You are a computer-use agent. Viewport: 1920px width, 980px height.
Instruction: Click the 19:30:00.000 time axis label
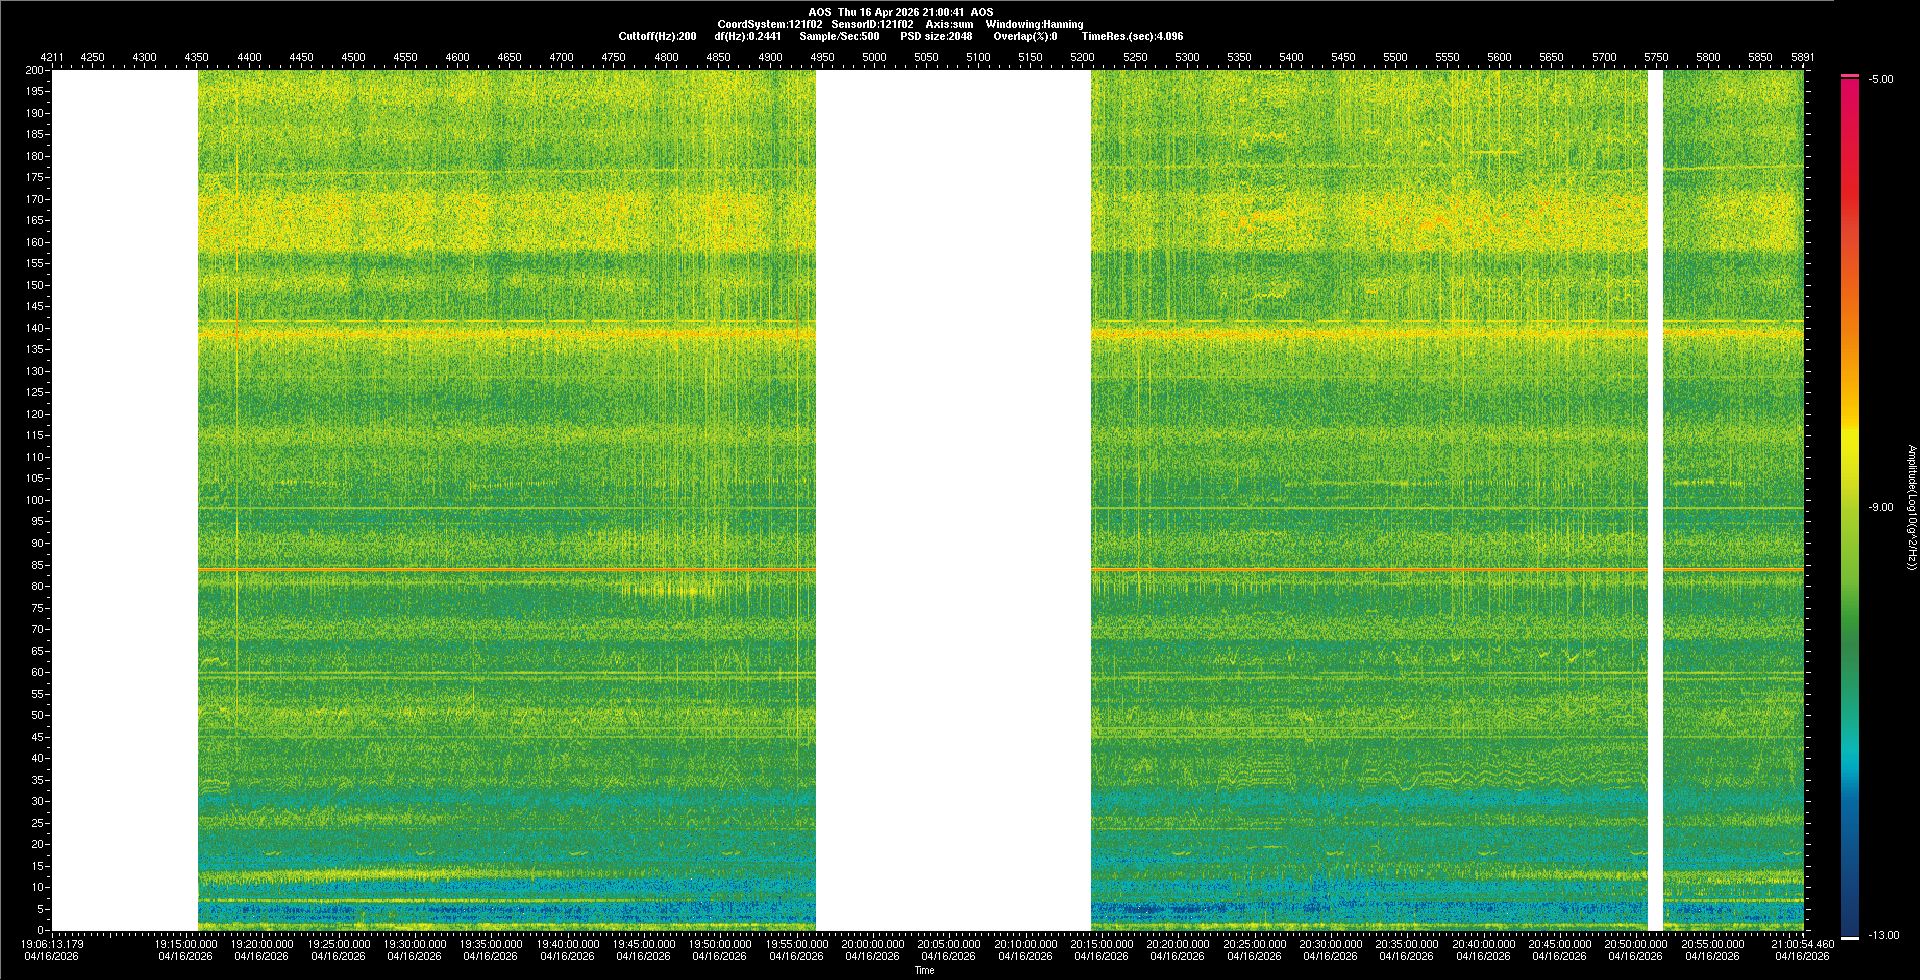[414, 944]
